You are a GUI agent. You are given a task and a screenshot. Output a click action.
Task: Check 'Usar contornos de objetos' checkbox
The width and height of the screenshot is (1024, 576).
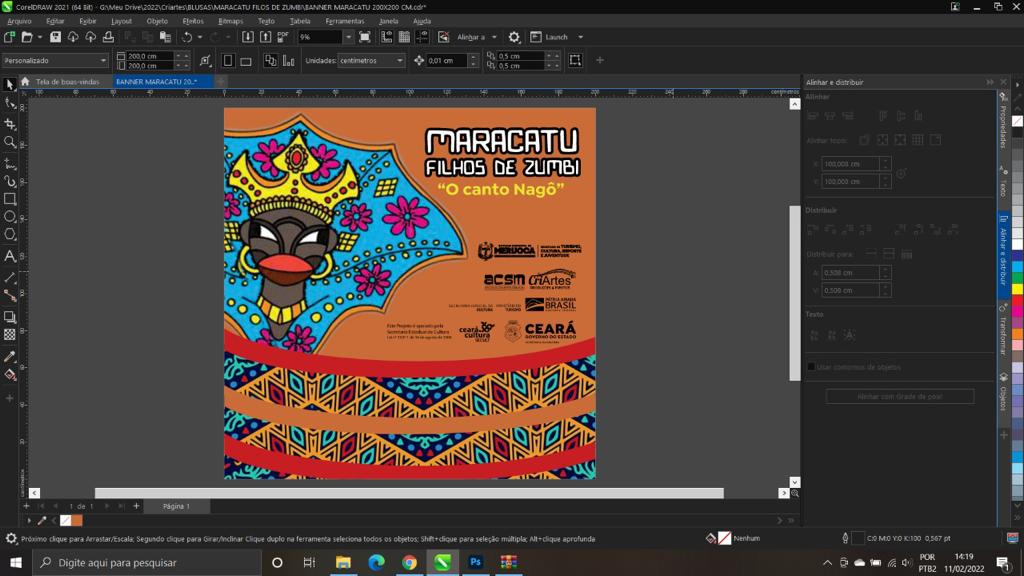[x=811, y=367]
